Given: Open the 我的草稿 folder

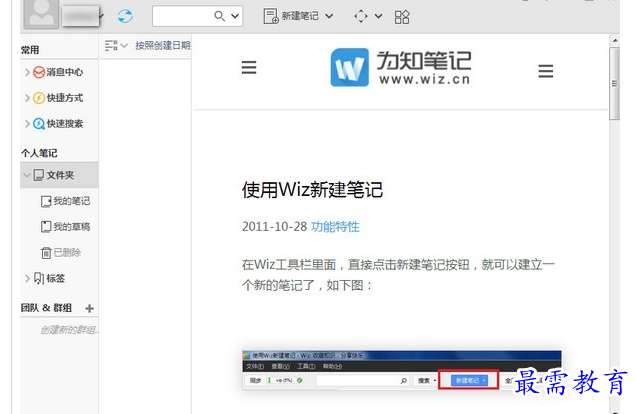Looking at the screenshot, I should (x=72, y=226).
